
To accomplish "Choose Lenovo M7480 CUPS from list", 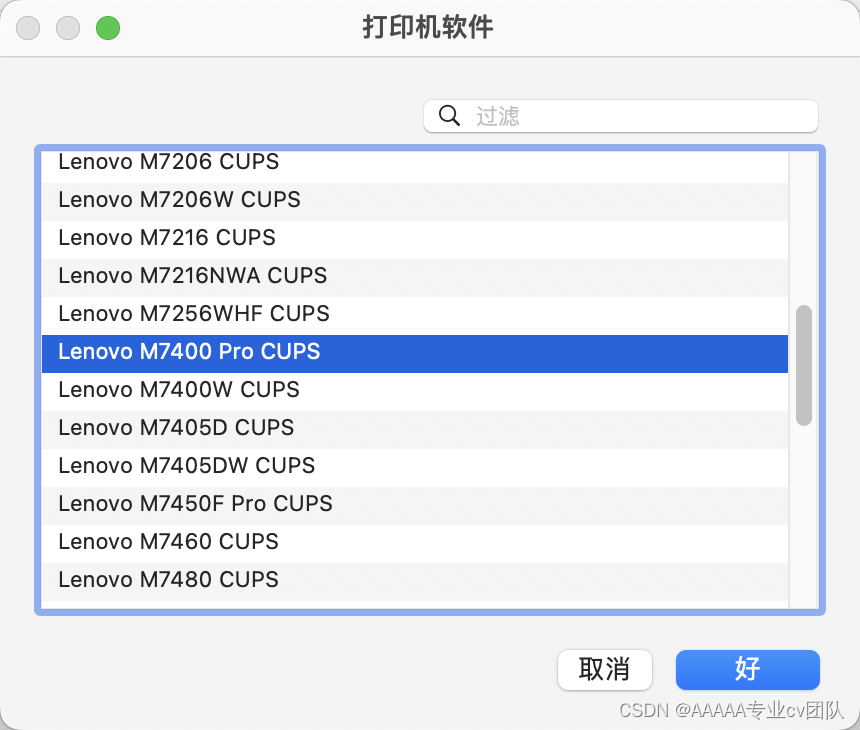I will (415, 582).
